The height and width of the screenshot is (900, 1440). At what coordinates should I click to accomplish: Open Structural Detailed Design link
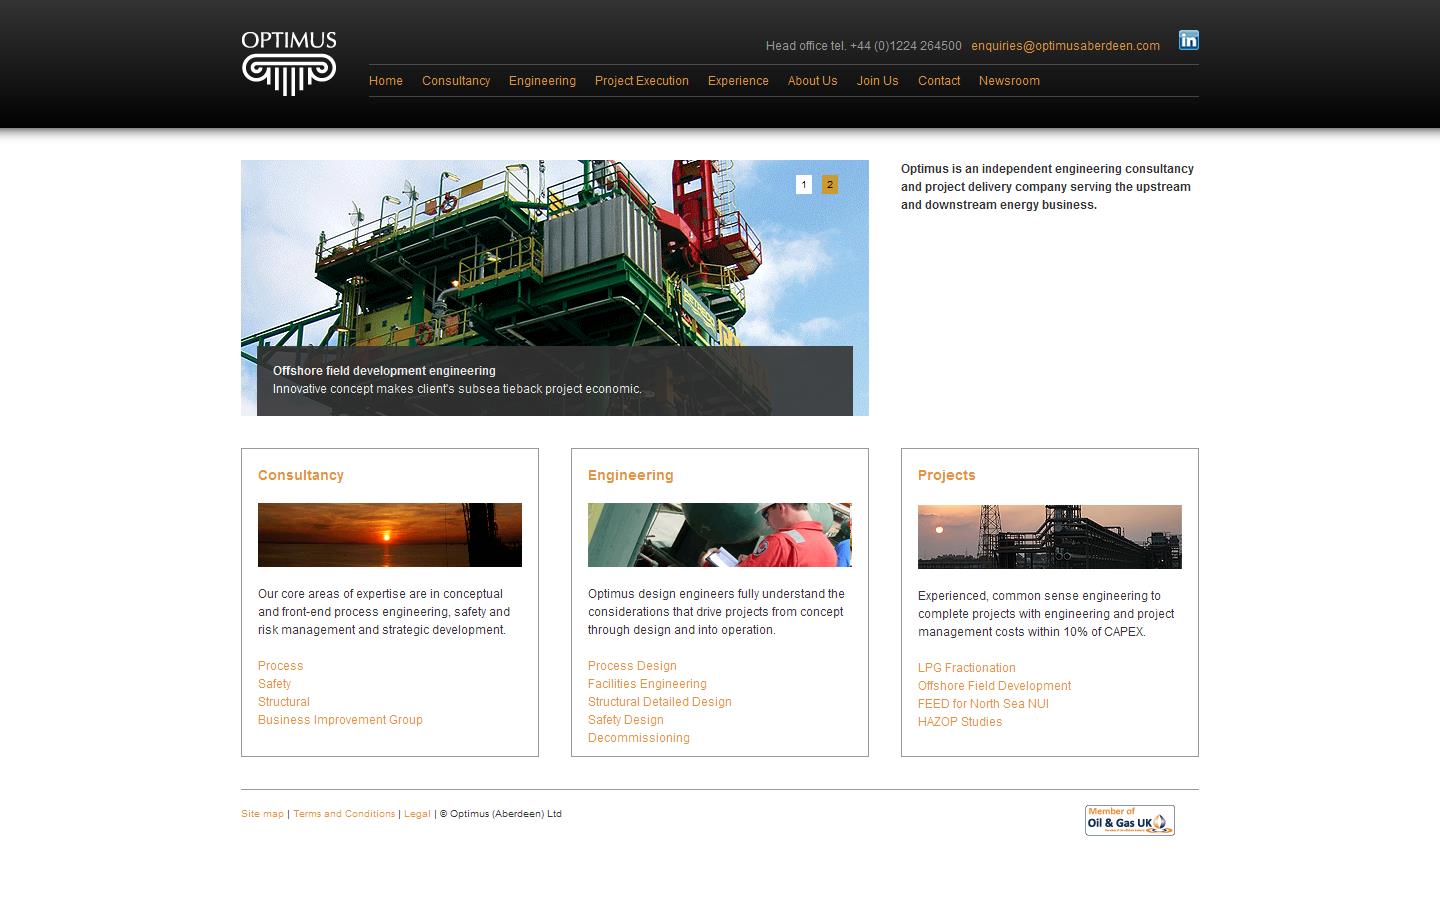click(x=660, y=702)
